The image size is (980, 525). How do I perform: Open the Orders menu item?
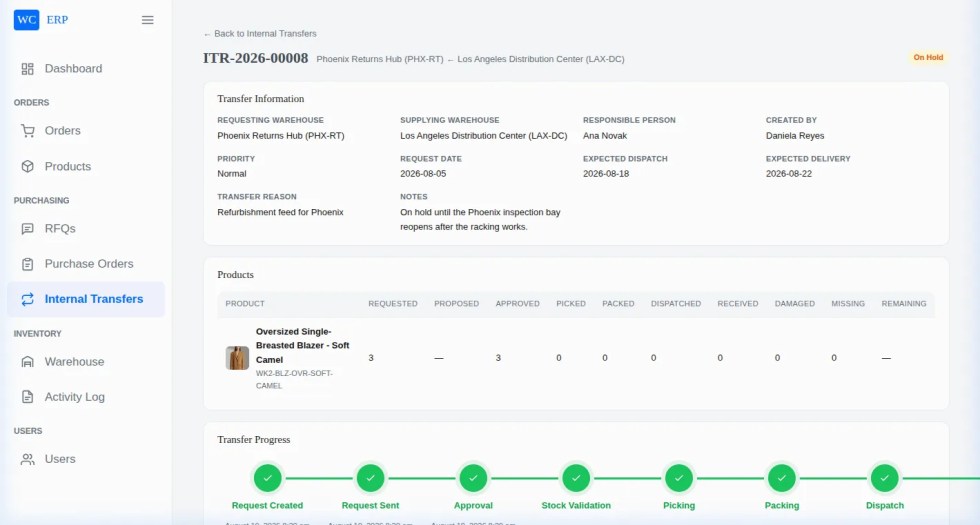pyautogui.click(x=86, y=131)
